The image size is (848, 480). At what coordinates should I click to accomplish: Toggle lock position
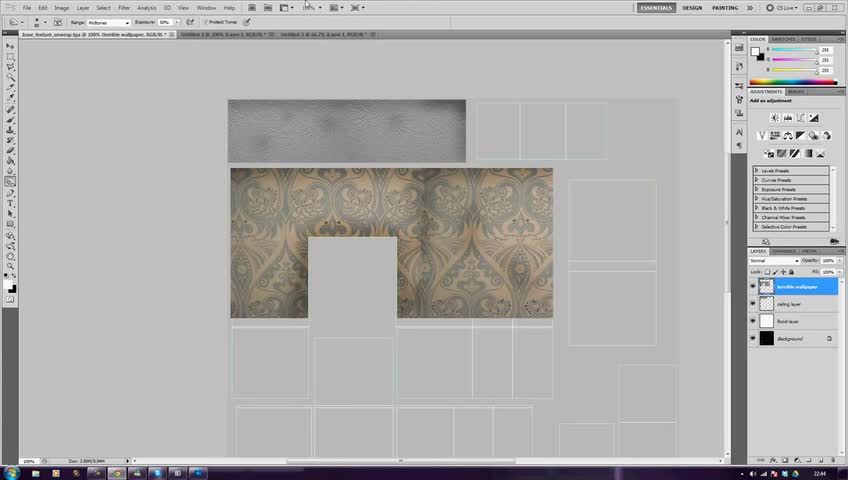[783, 272]
